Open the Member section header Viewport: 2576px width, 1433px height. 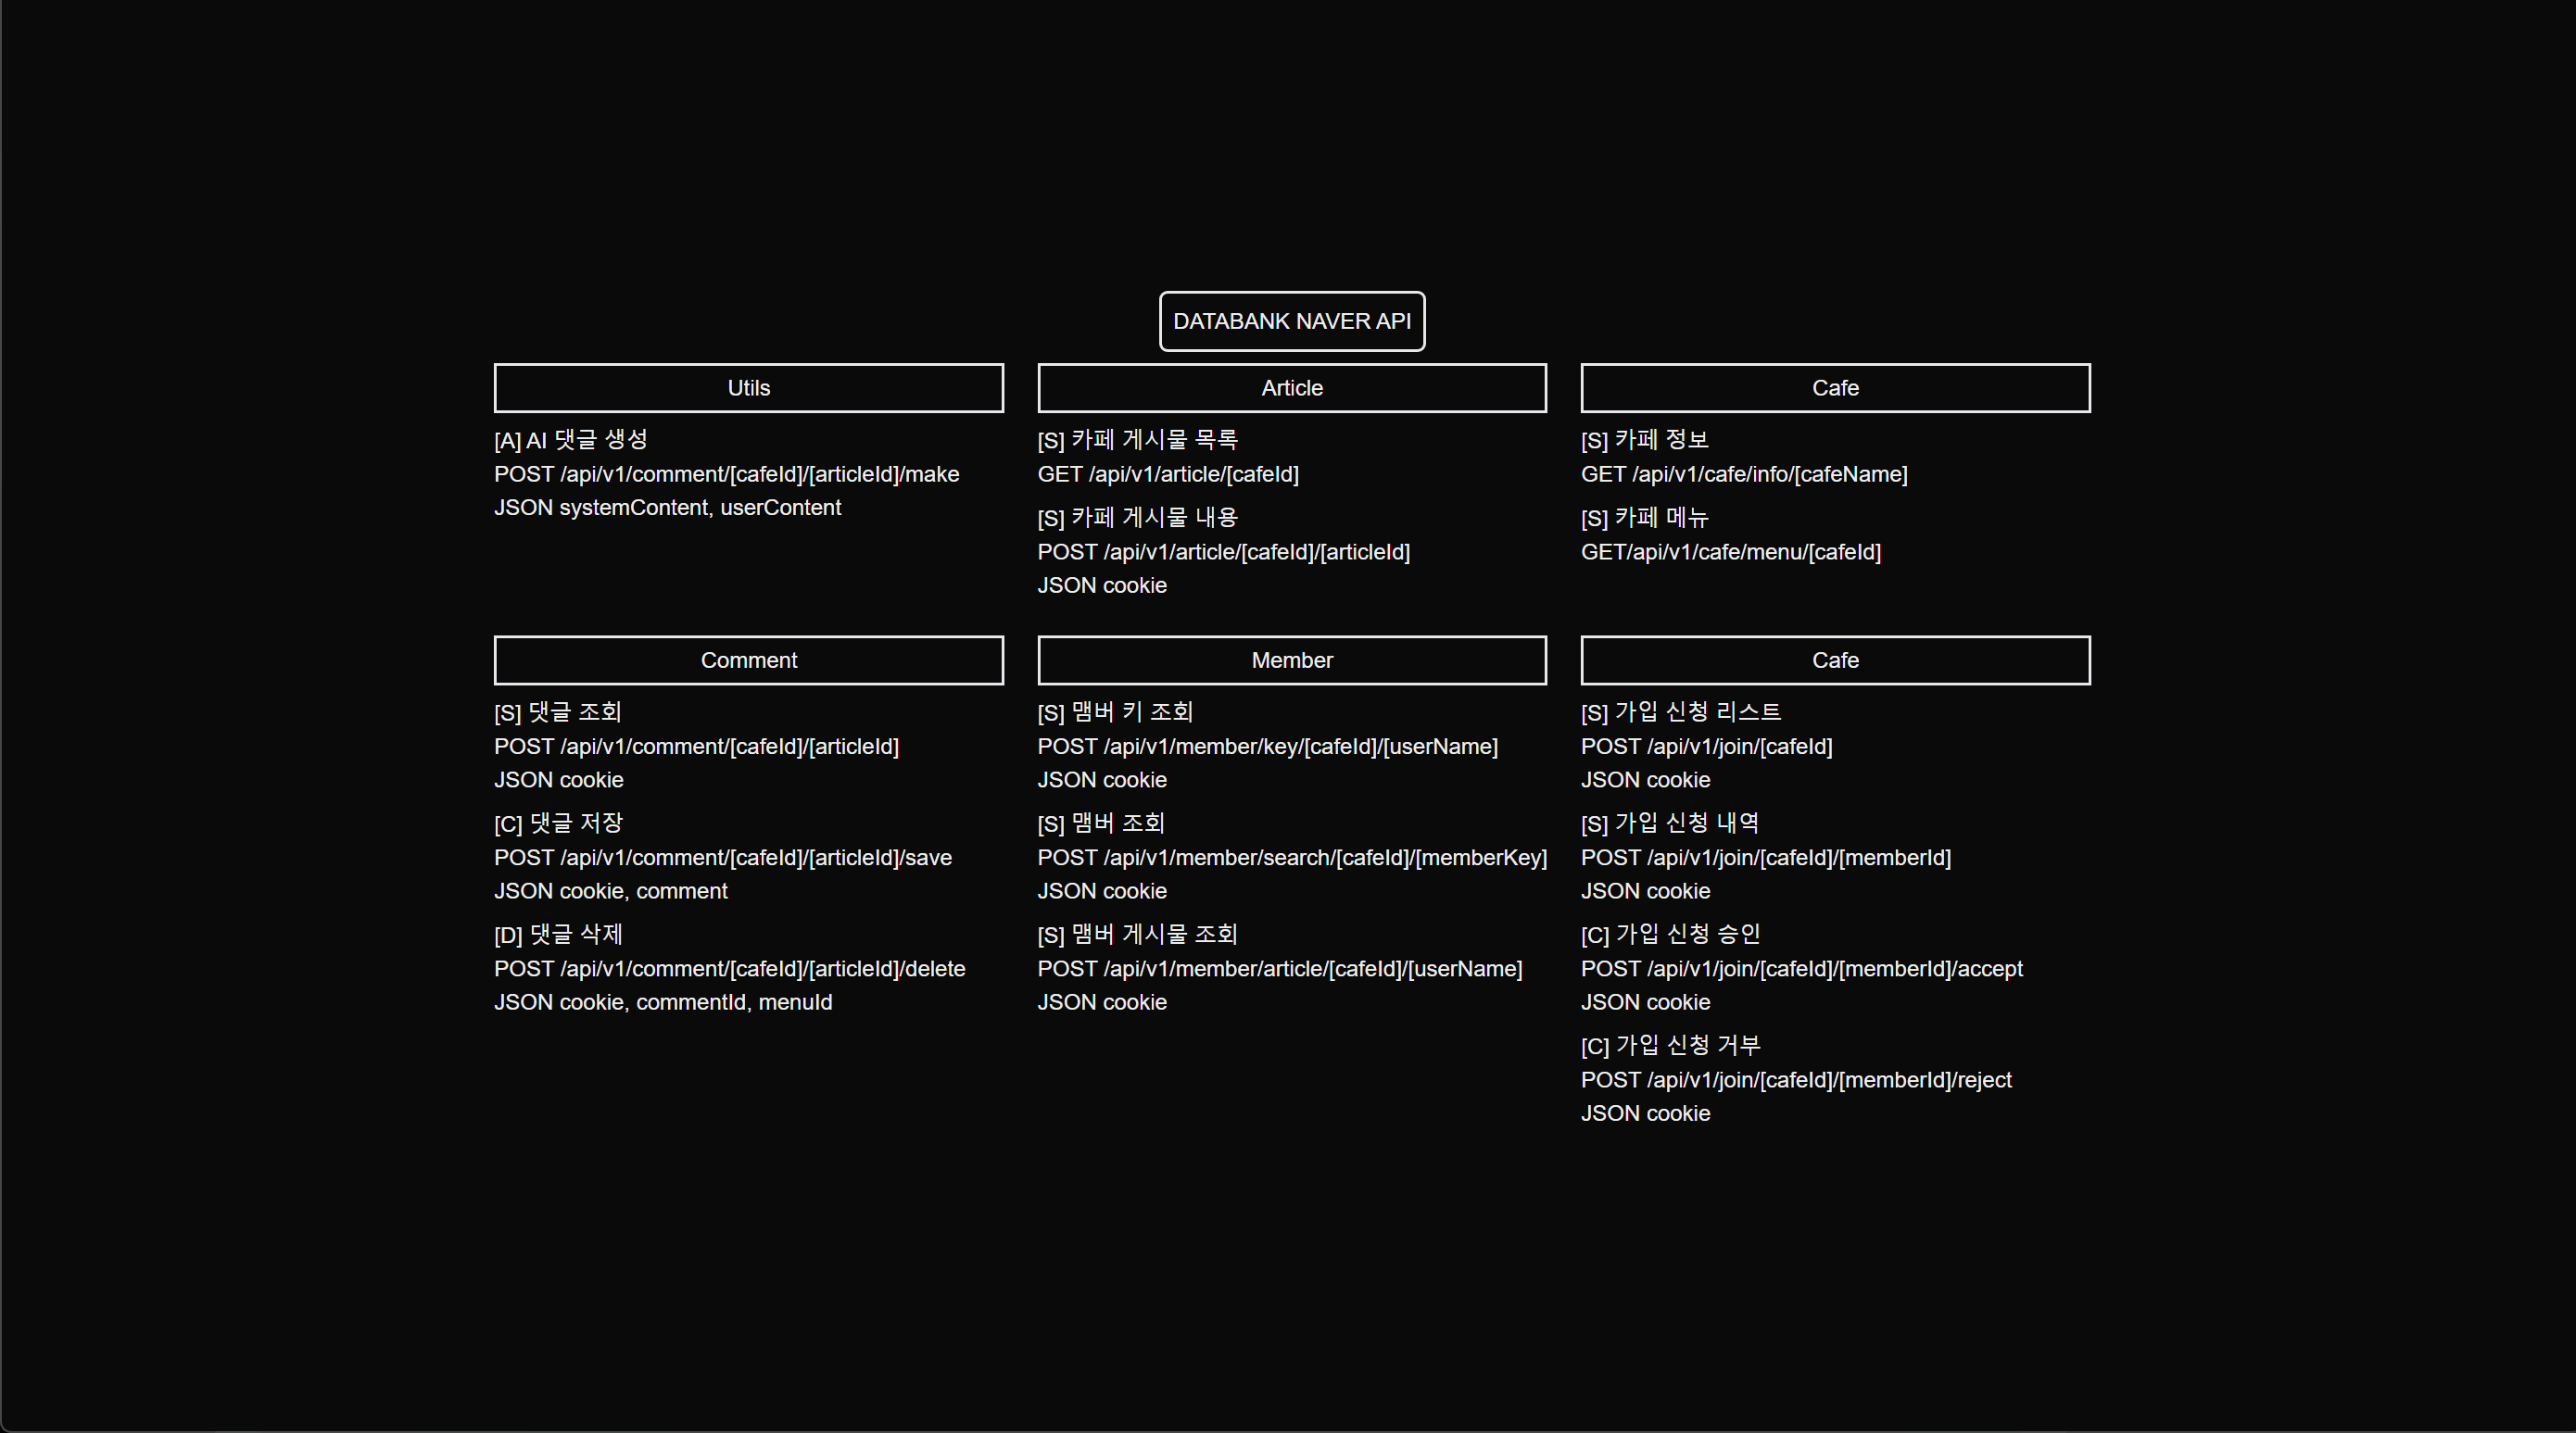coord(1291,660)
